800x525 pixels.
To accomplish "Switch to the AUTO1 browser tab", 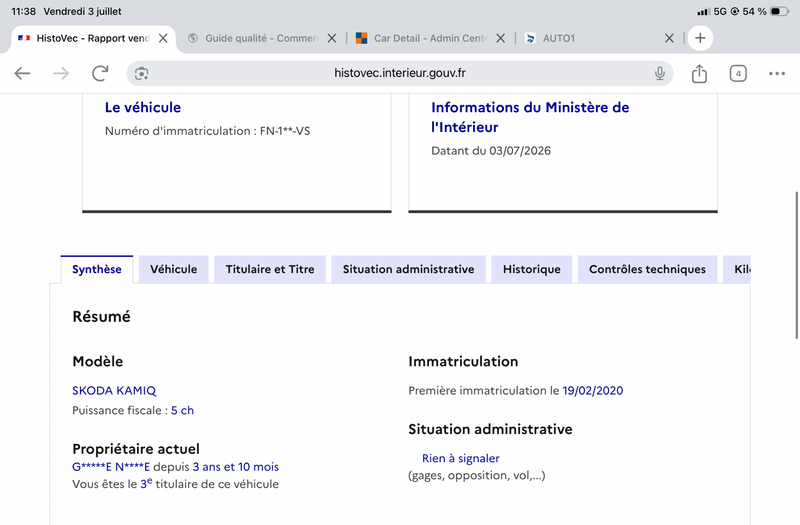I will (x=592, y=38).
